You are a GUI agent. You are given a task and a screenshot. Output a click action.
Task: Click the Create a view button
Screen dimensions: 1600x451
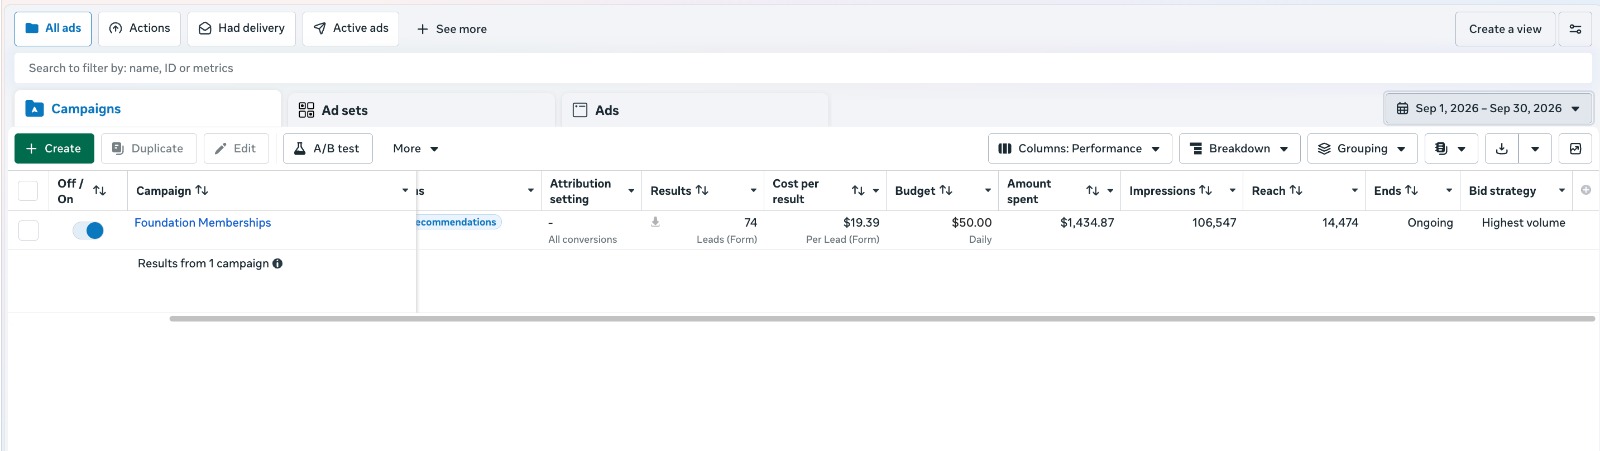coord(1505,29)
